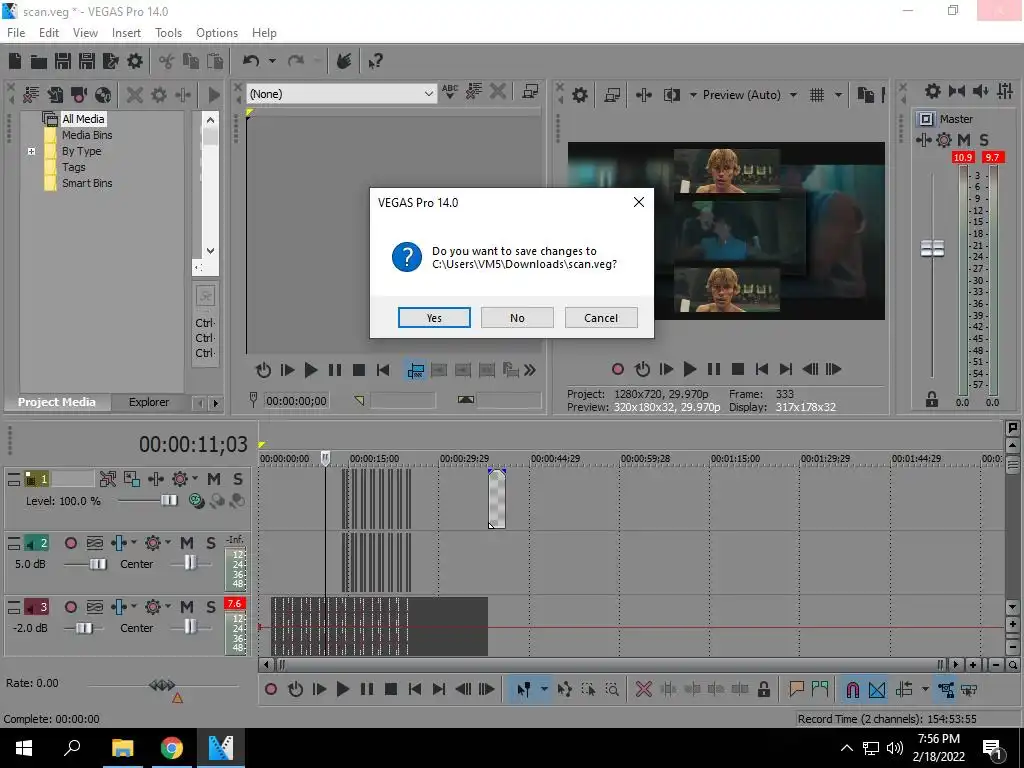The image size is (1024, 768).
Task: Stop the trimmer playback
Action: [x=359, y=371]
